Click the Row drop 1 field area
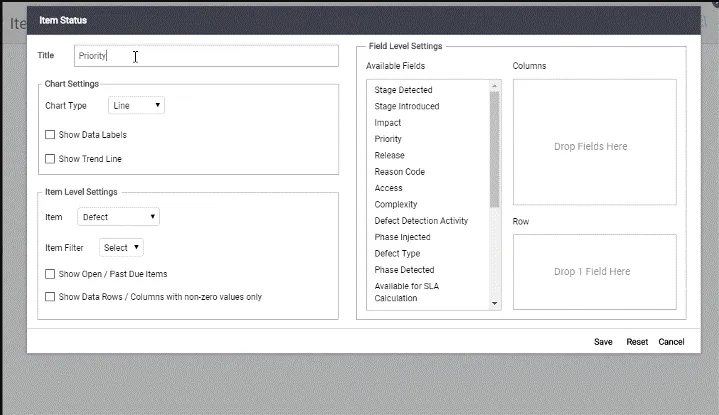719x415 pixels. point(595,272)
